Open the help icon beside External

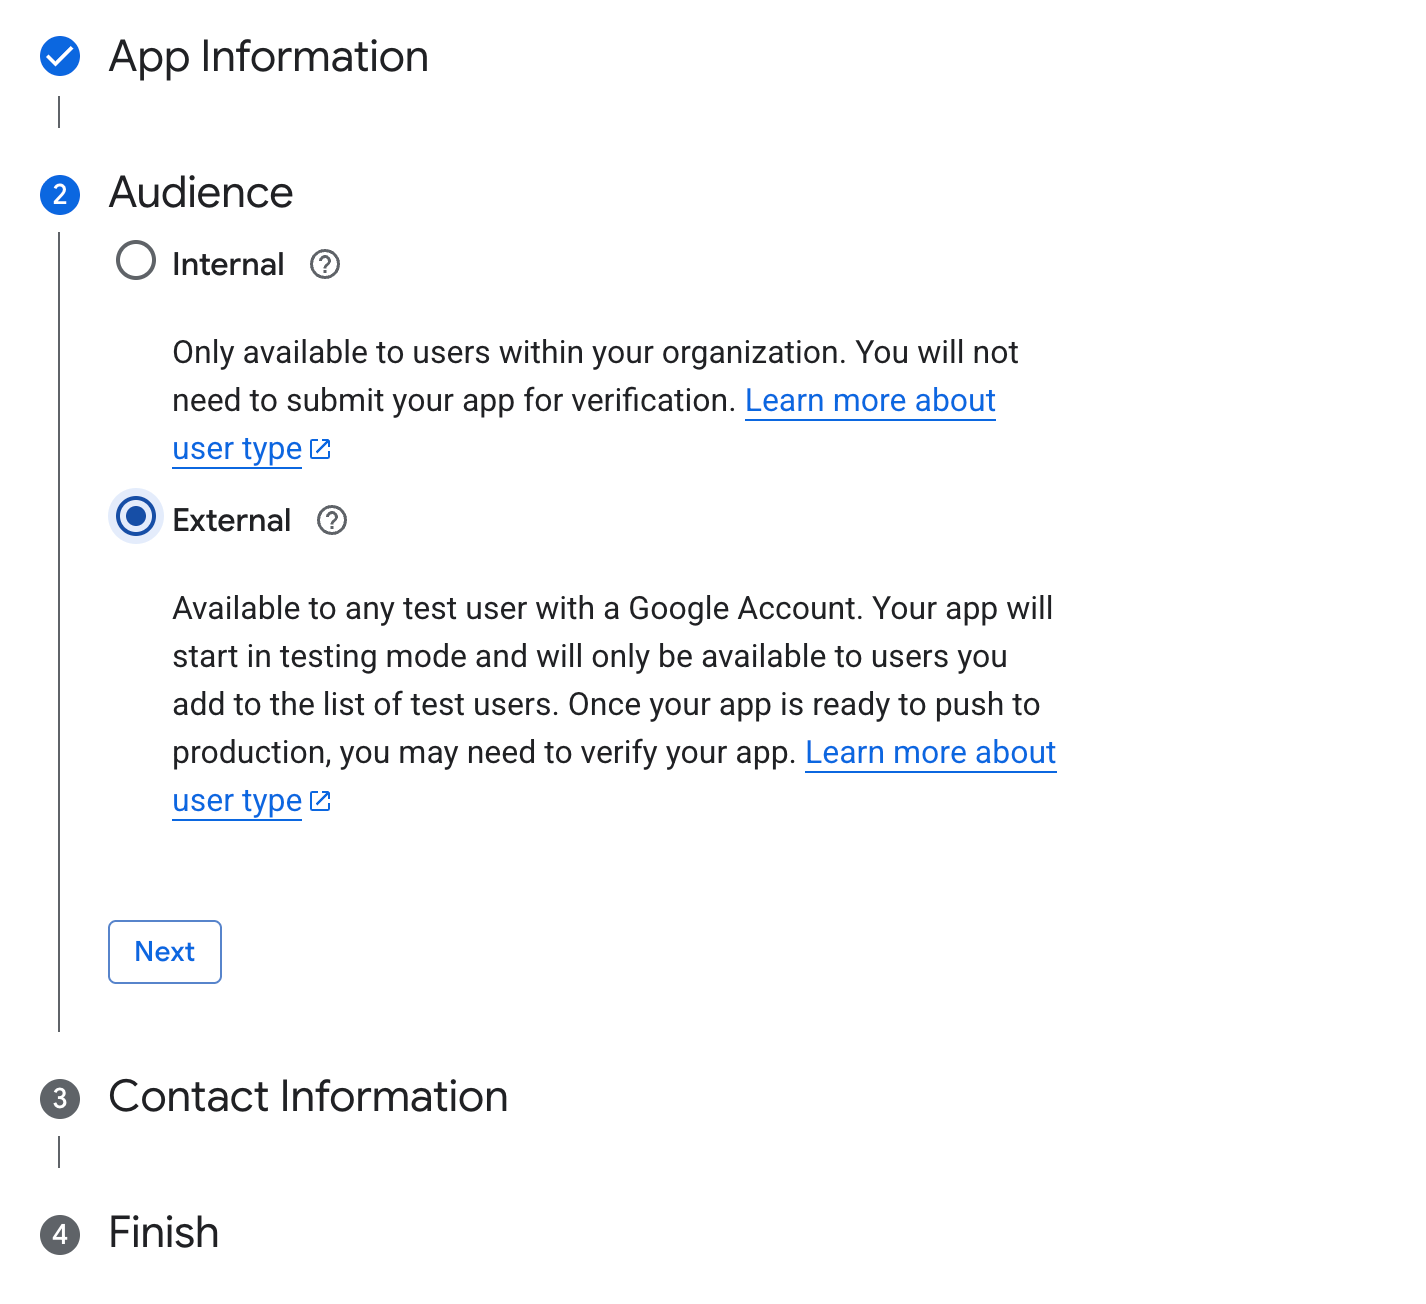(332, 521)
